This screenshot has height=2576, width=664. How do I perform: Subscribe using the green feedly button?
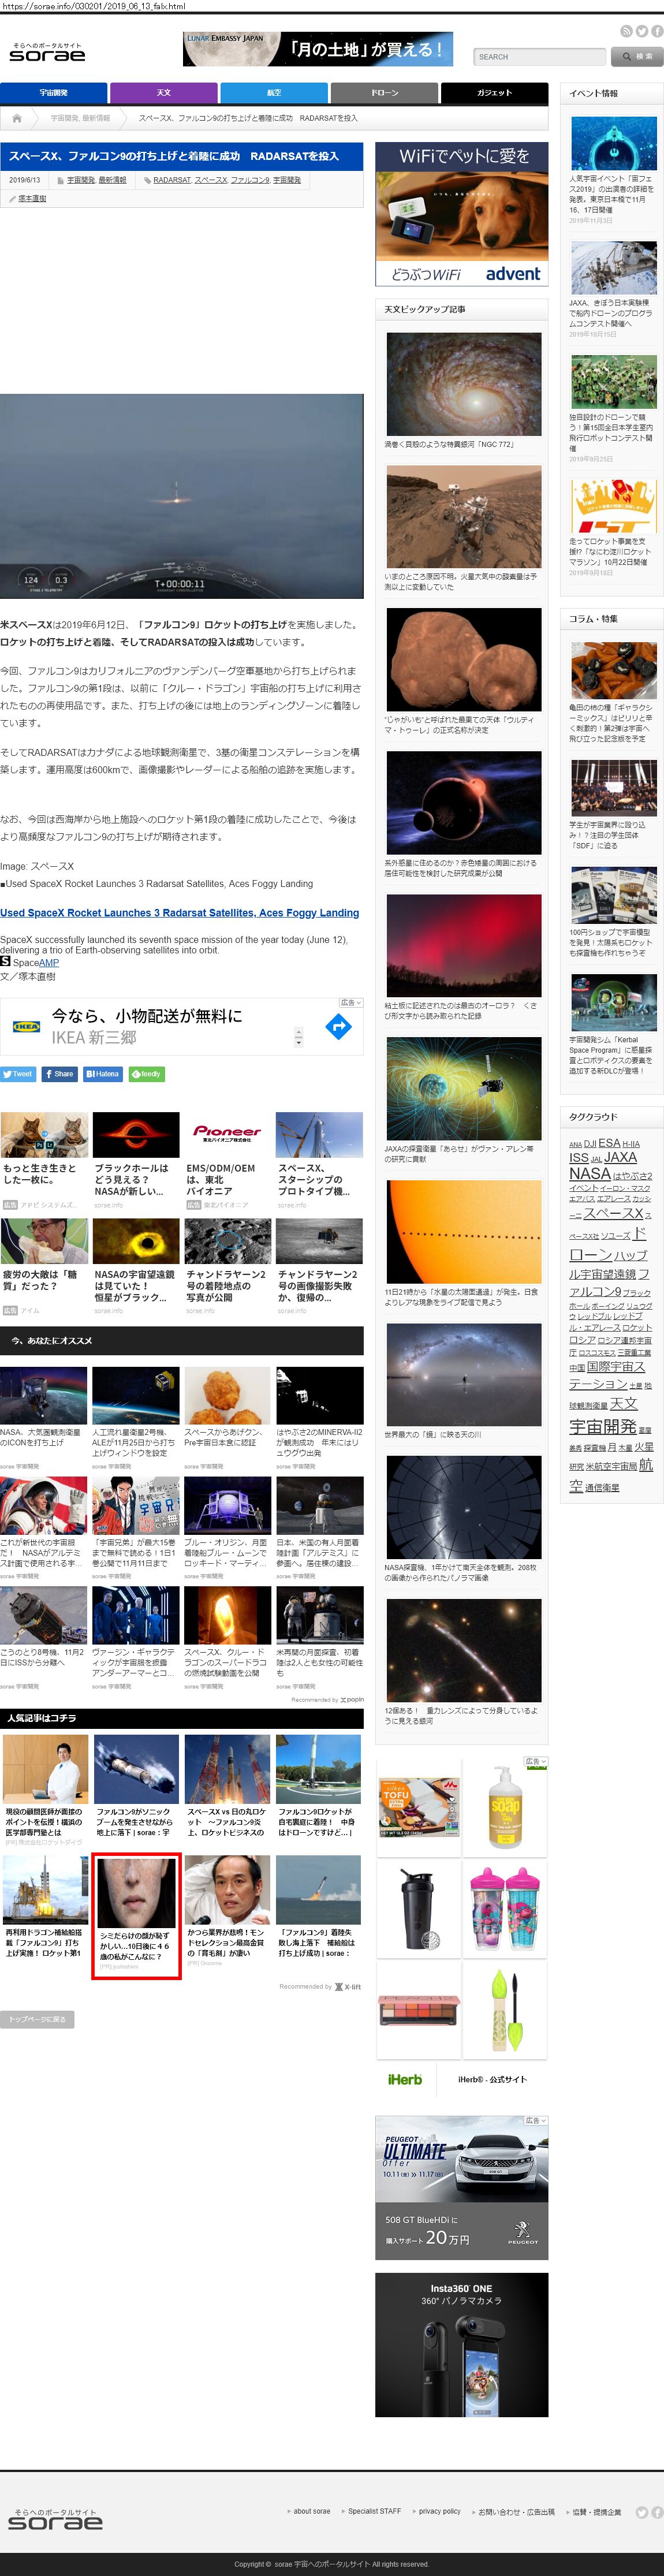(x=147, y=1074)
